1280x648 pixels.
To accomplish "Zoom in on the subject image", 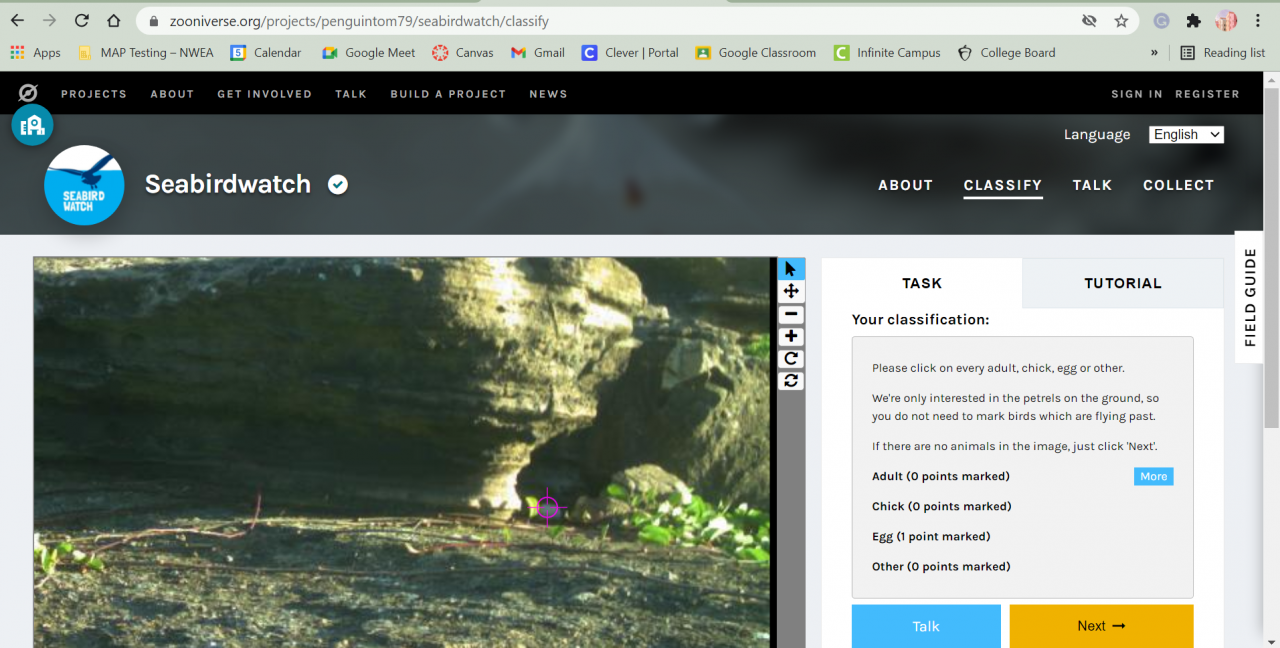I will coord(791,336).
